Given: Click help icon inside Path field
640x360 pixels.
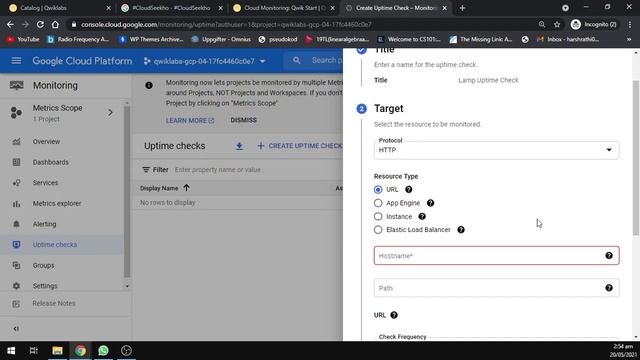Looking at the screenshot, I should coord(609,288).
